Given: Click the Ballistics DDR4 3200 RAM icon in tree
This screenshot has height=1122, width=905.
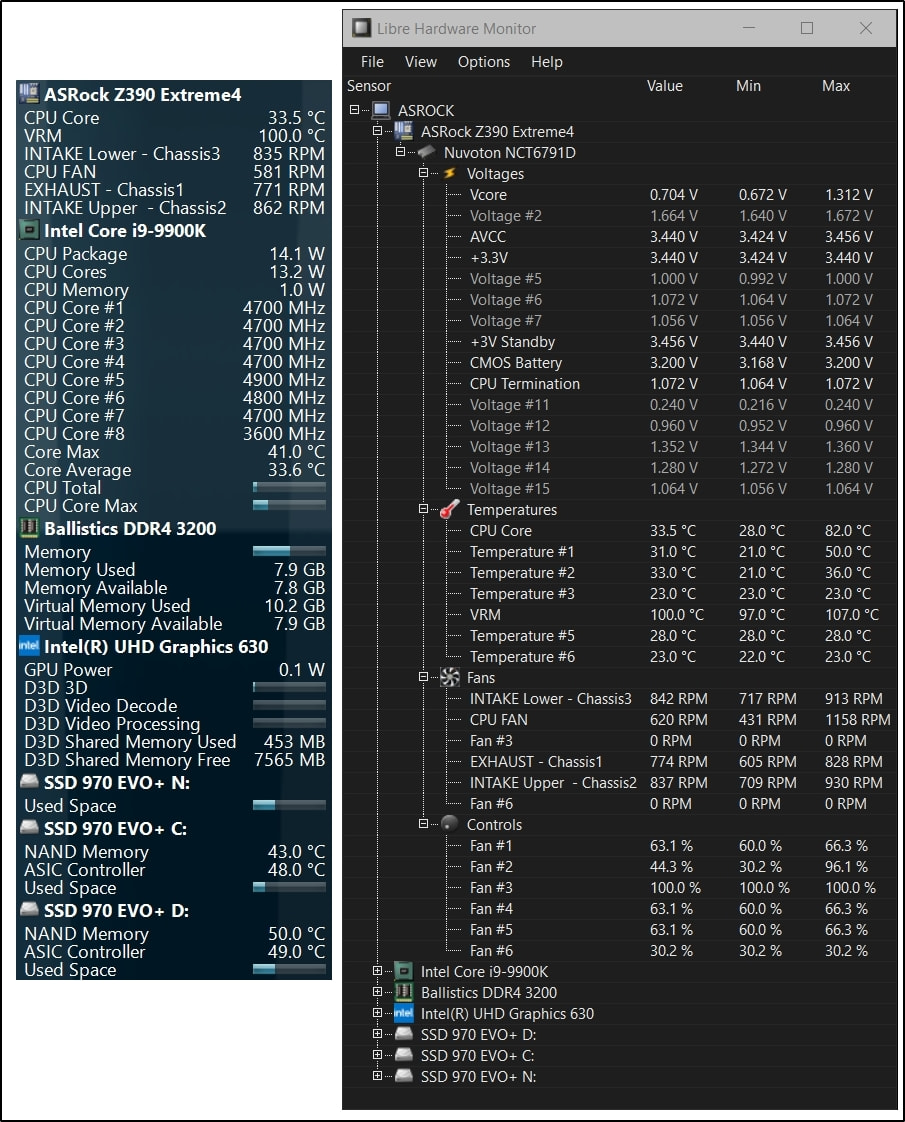Looking at the screenshot, I should pos(404,993).
